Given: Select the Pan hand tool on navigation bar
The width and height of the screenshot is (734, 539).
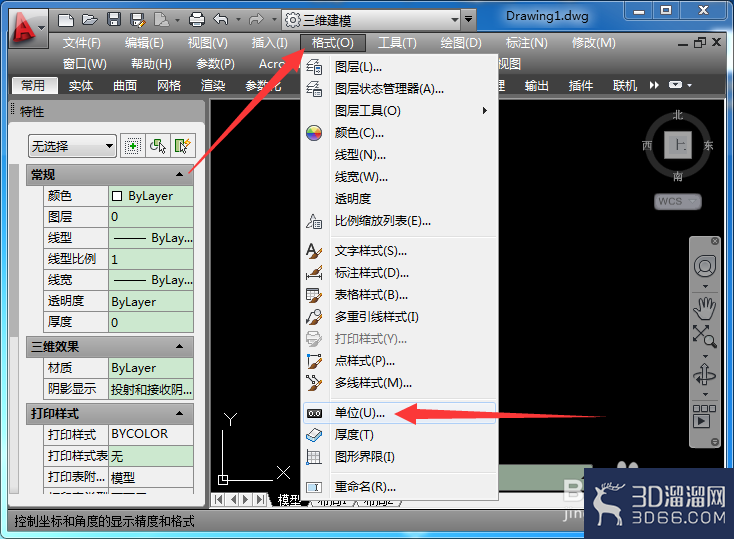Looking at the screenshot, I should coord(705,308).
